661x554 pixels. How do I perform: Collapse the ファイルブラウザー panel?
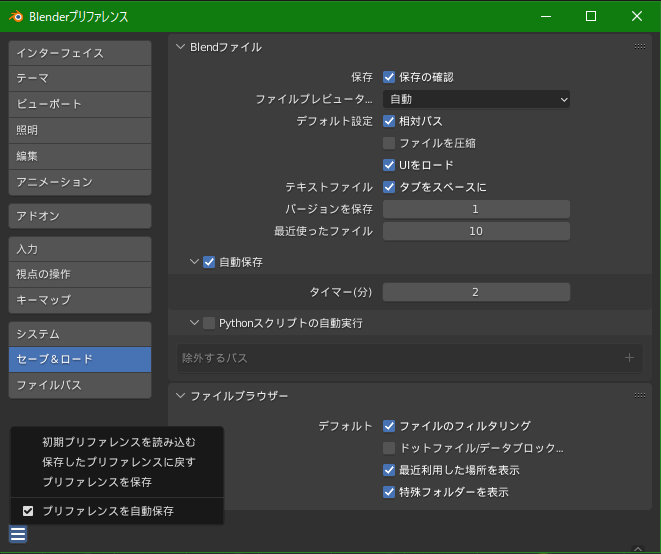point(180,395)
